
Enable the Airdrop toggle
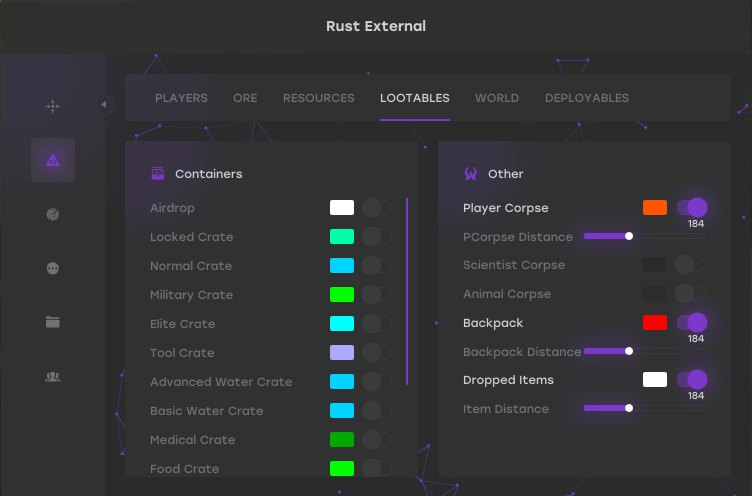tap(376, 208)
